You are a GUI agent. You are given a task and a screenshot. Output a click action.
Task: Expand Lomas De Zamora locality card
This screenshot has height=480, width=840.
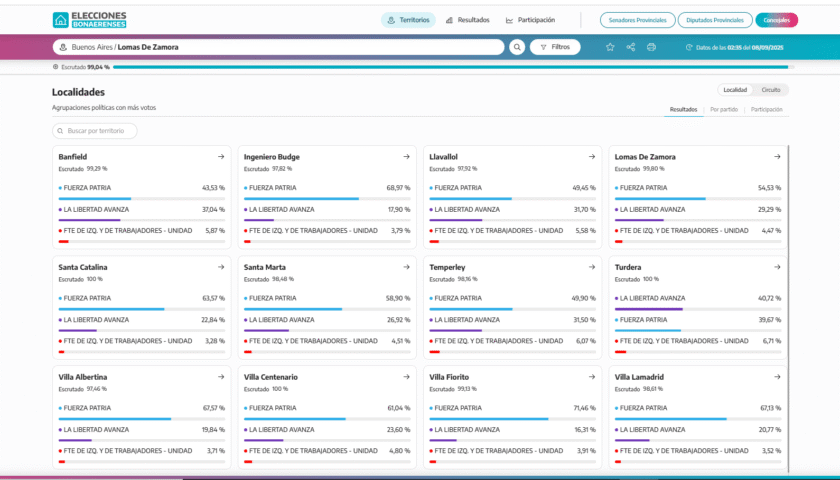pyautogui.click(x=777, y=157)
